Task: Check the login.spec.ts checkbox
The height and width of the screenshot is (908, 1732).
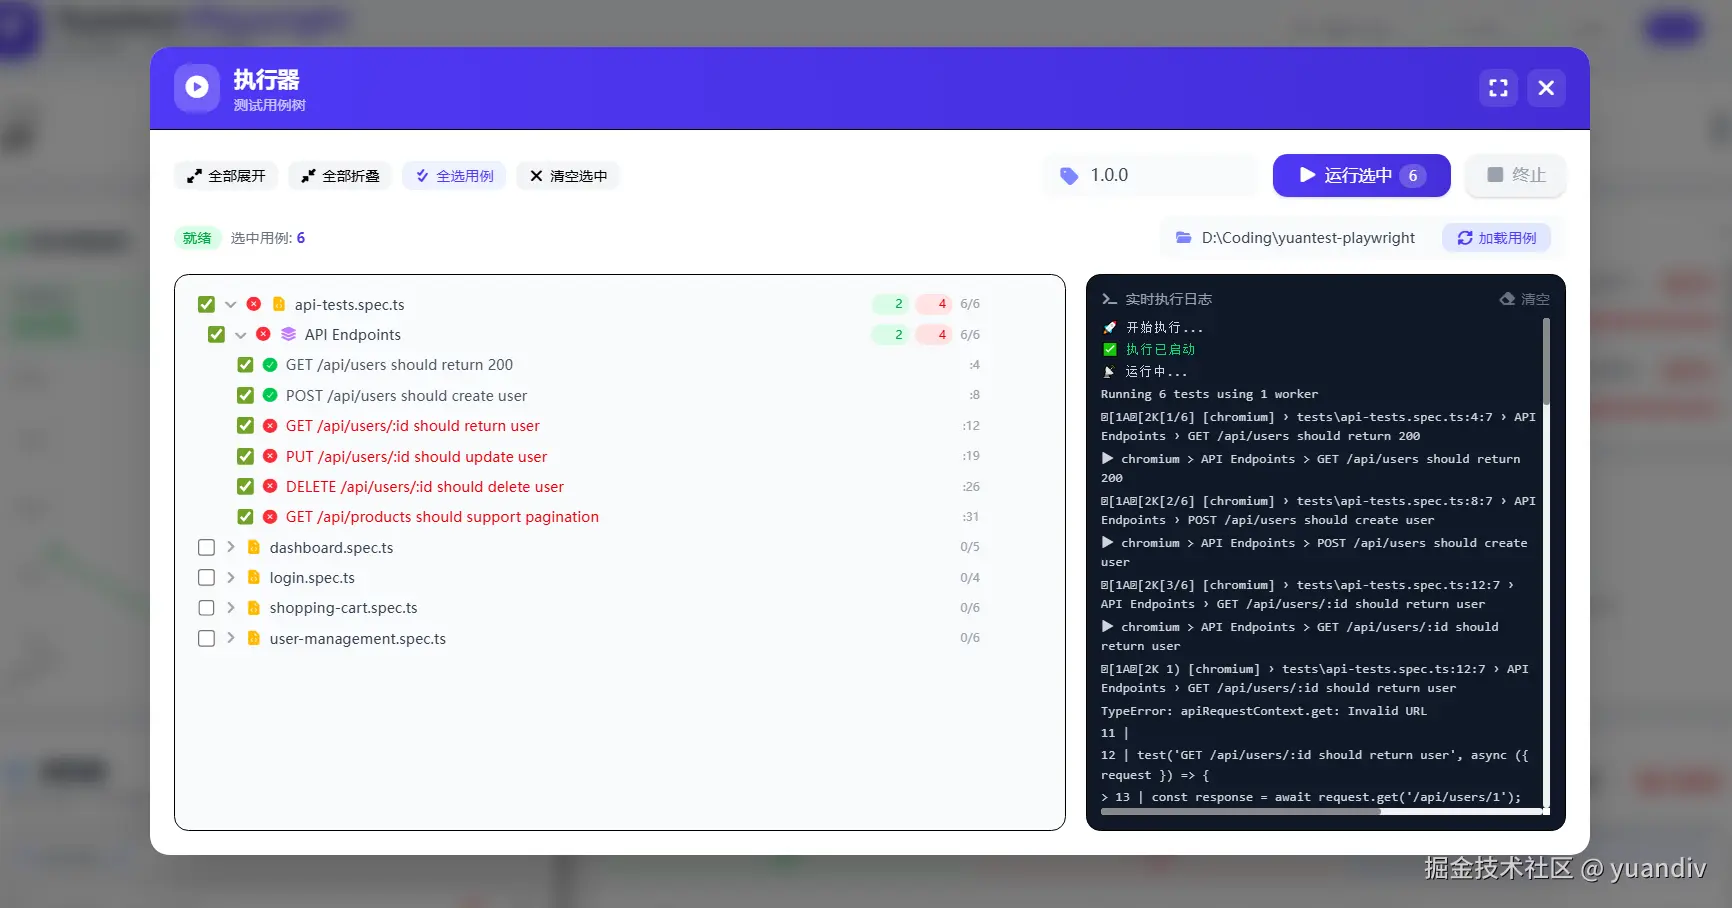Action: pyautogui.click(x=207, y=577)
